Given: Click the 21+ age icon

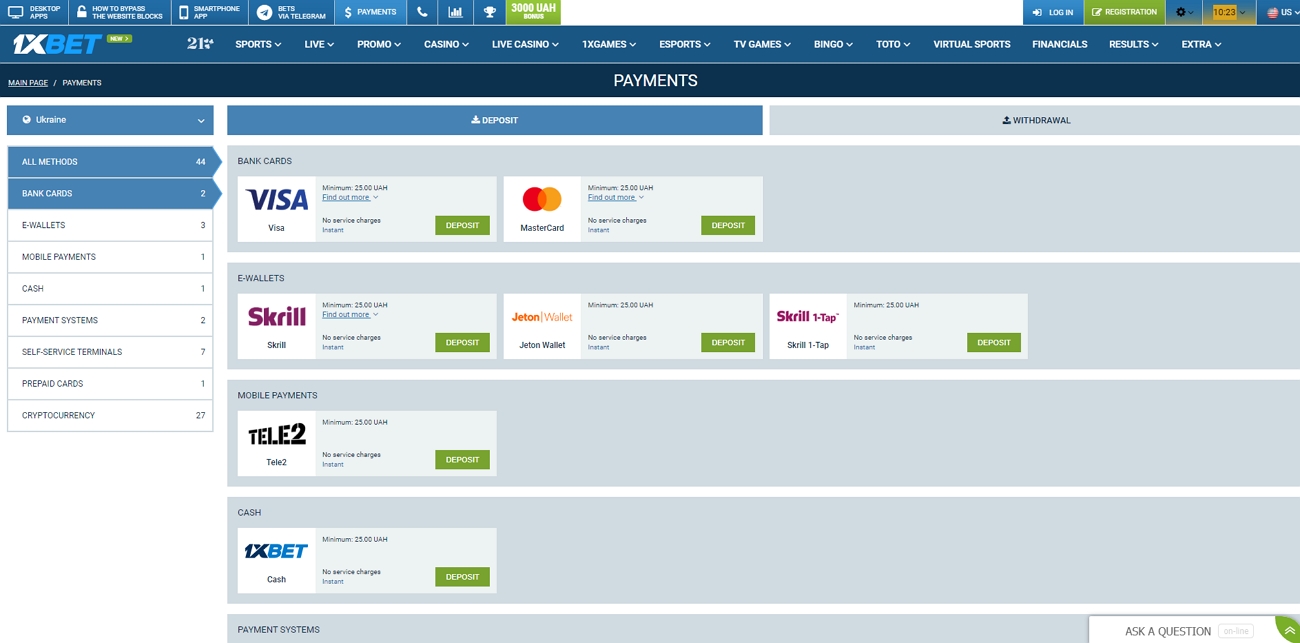Looking at the screenshot, I should (199, 44).
